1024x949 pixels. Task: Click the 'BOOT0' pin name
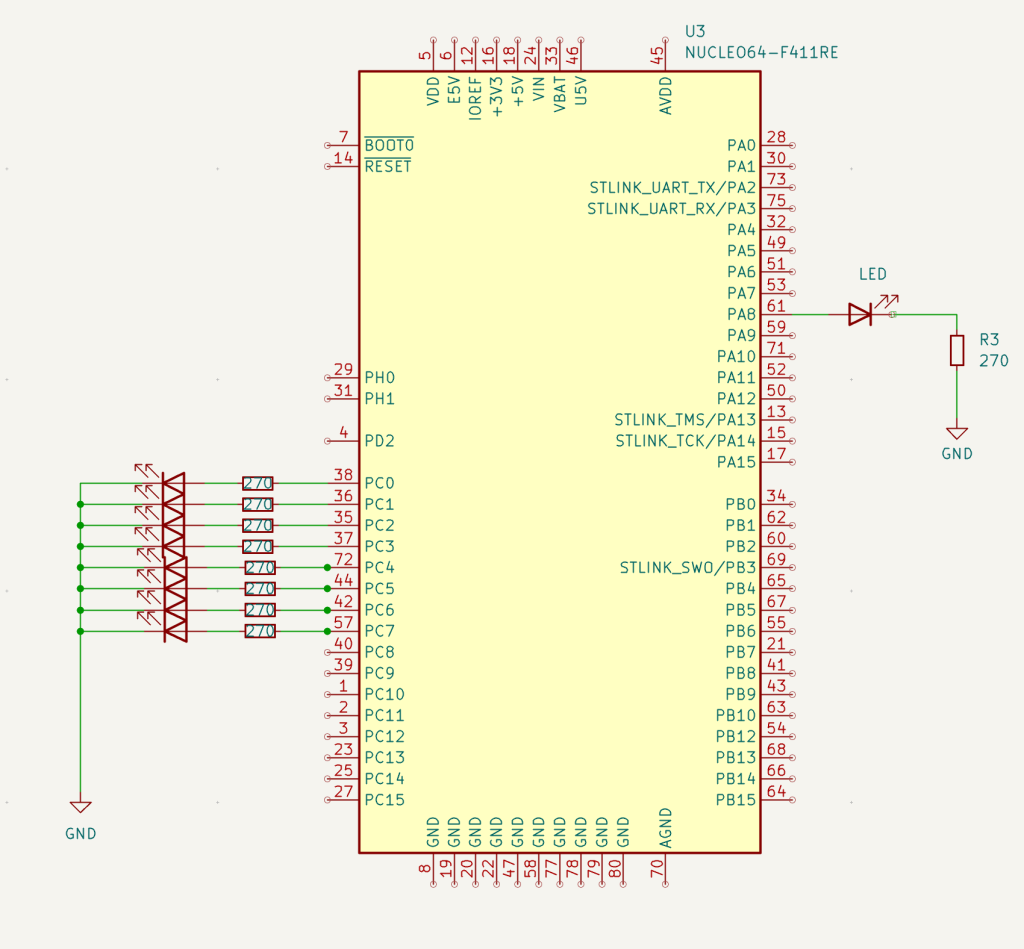coord(389,145)
